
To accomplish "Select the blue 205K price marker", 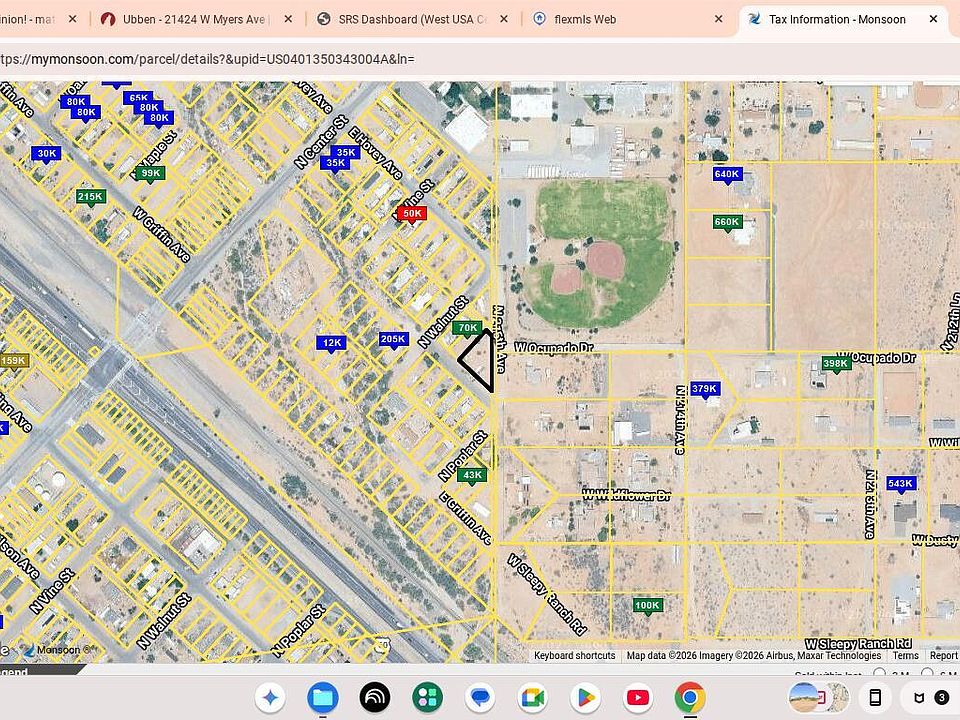I will [393, 339].
